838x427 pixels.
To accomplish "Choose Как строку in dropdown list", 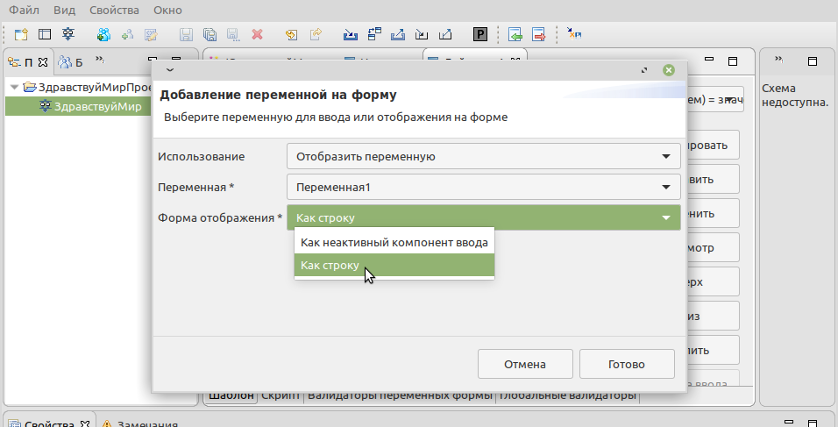I will click(394, 265).
